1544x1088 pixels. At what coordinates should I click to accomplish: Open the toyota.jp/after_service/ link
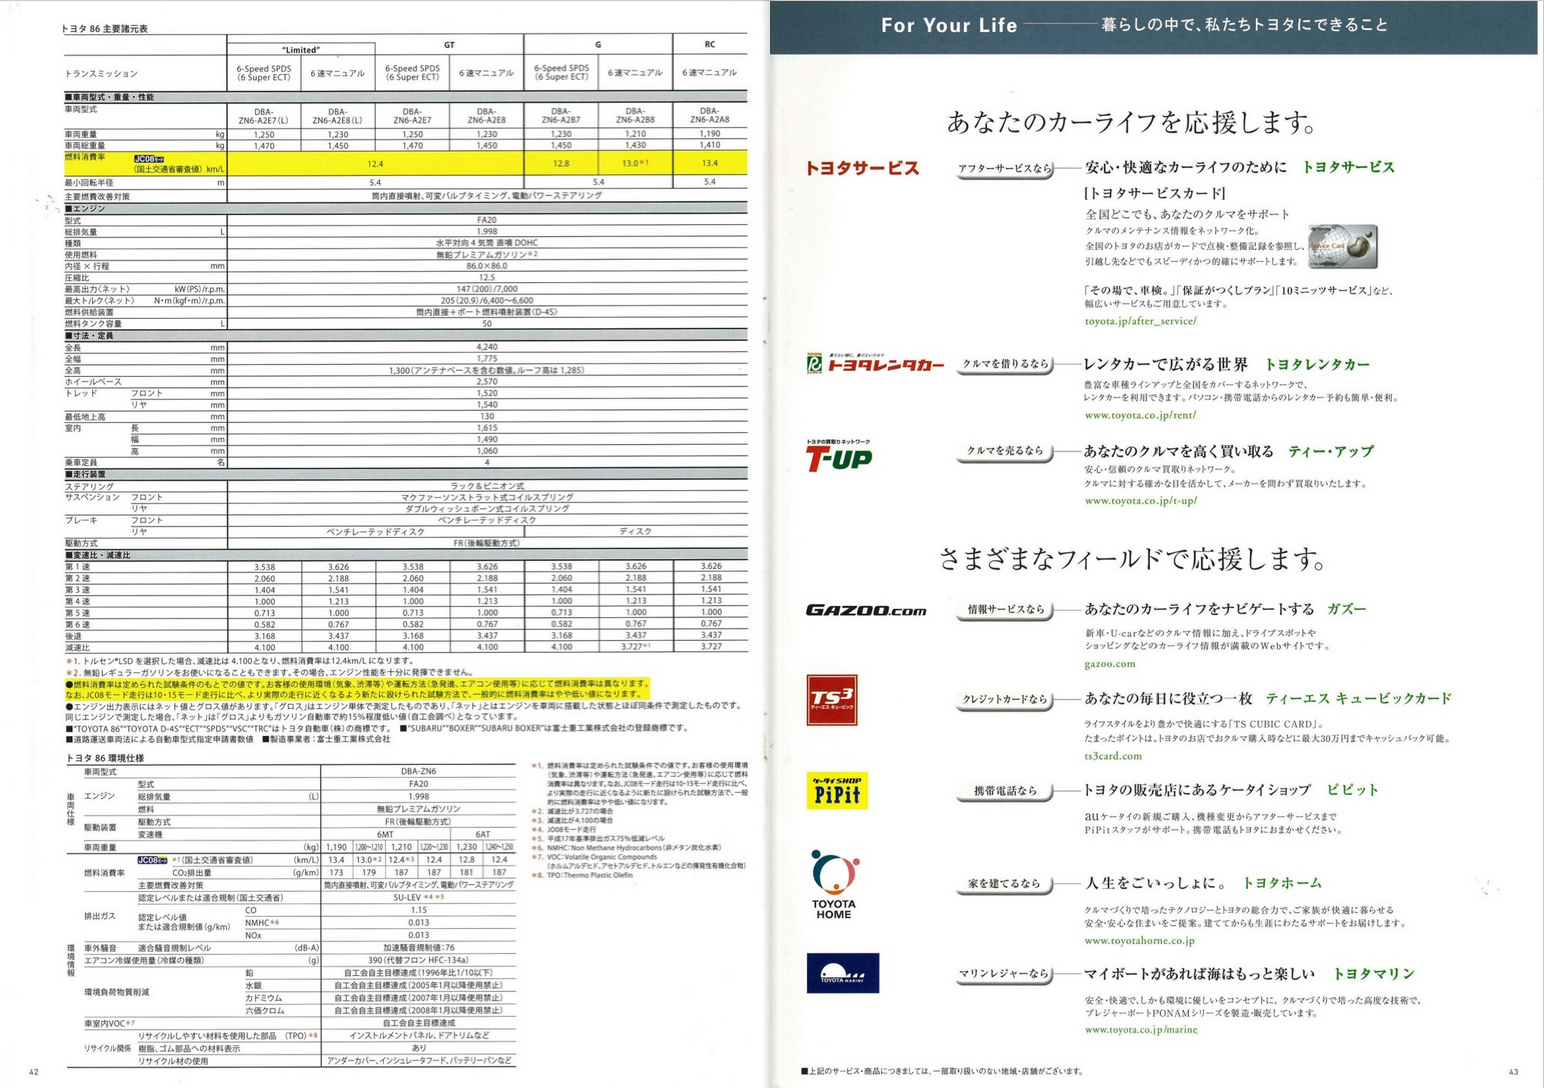(x=1140, y=321)
